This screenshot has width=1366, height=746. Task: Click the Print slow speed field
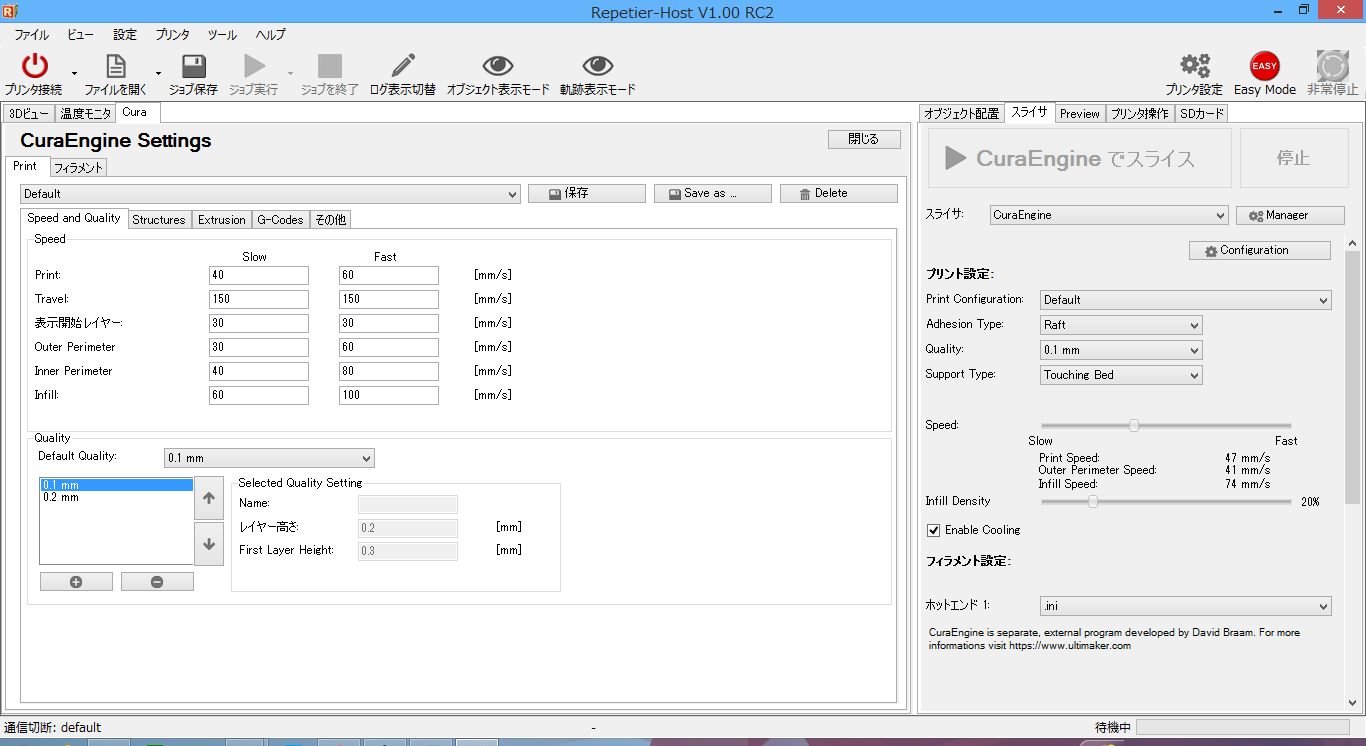[x=259, y=275]
